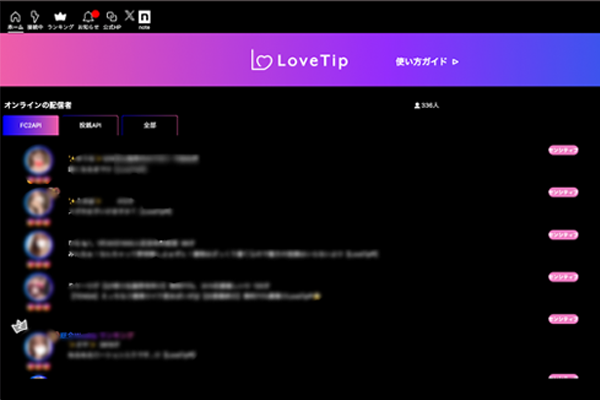Screen dimensions: 600x400
Task: Switch to the middle API tab
Action: (90, 125)
